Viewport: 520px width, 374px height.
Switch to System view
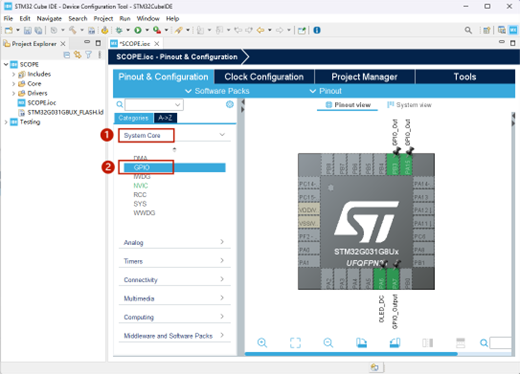pos(409,105)
